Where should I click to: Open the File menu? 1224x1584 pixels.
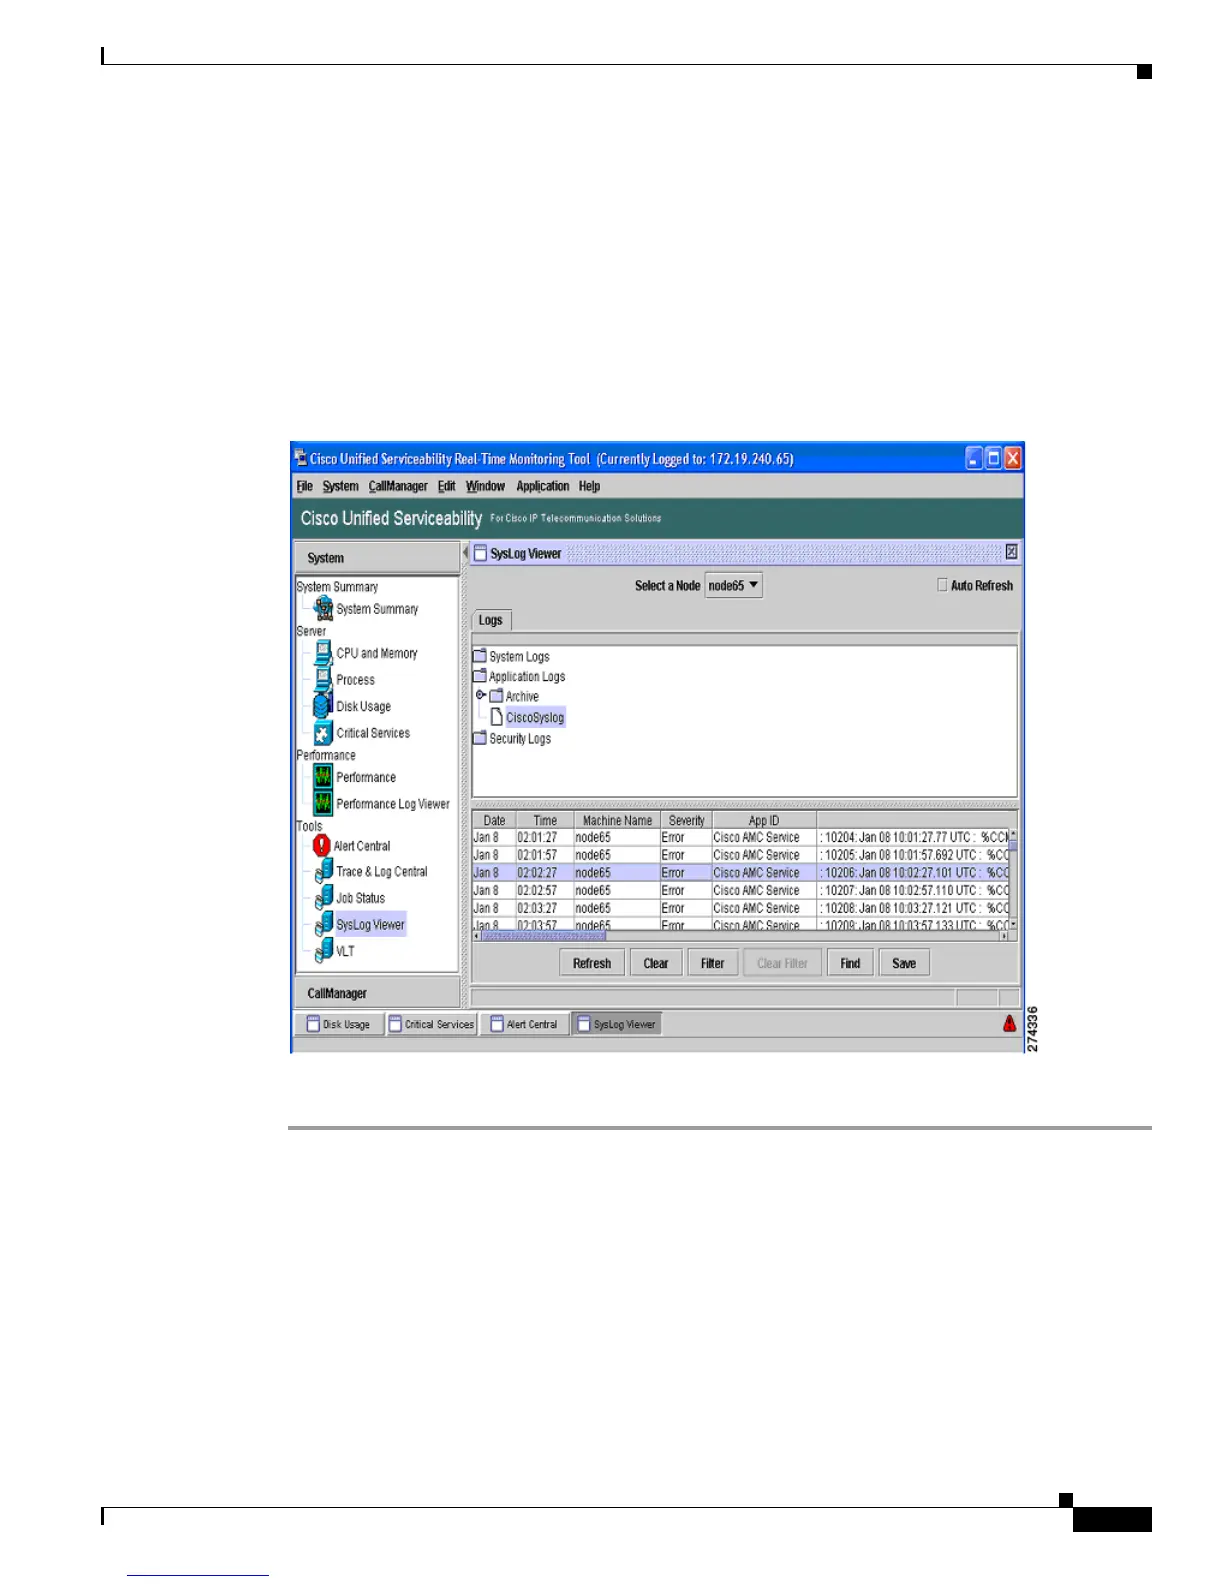pyautogui.click(x=305, y=486)
